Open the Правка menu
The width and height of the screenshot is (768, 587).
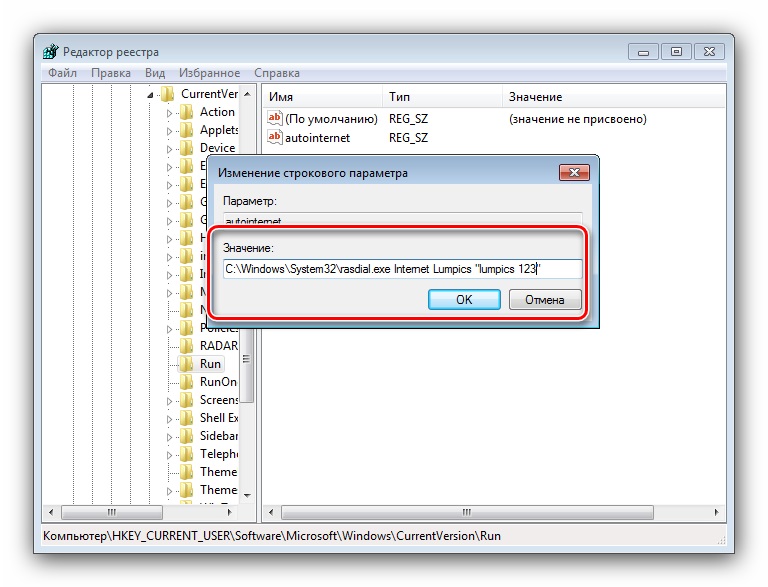coord(111,73)
